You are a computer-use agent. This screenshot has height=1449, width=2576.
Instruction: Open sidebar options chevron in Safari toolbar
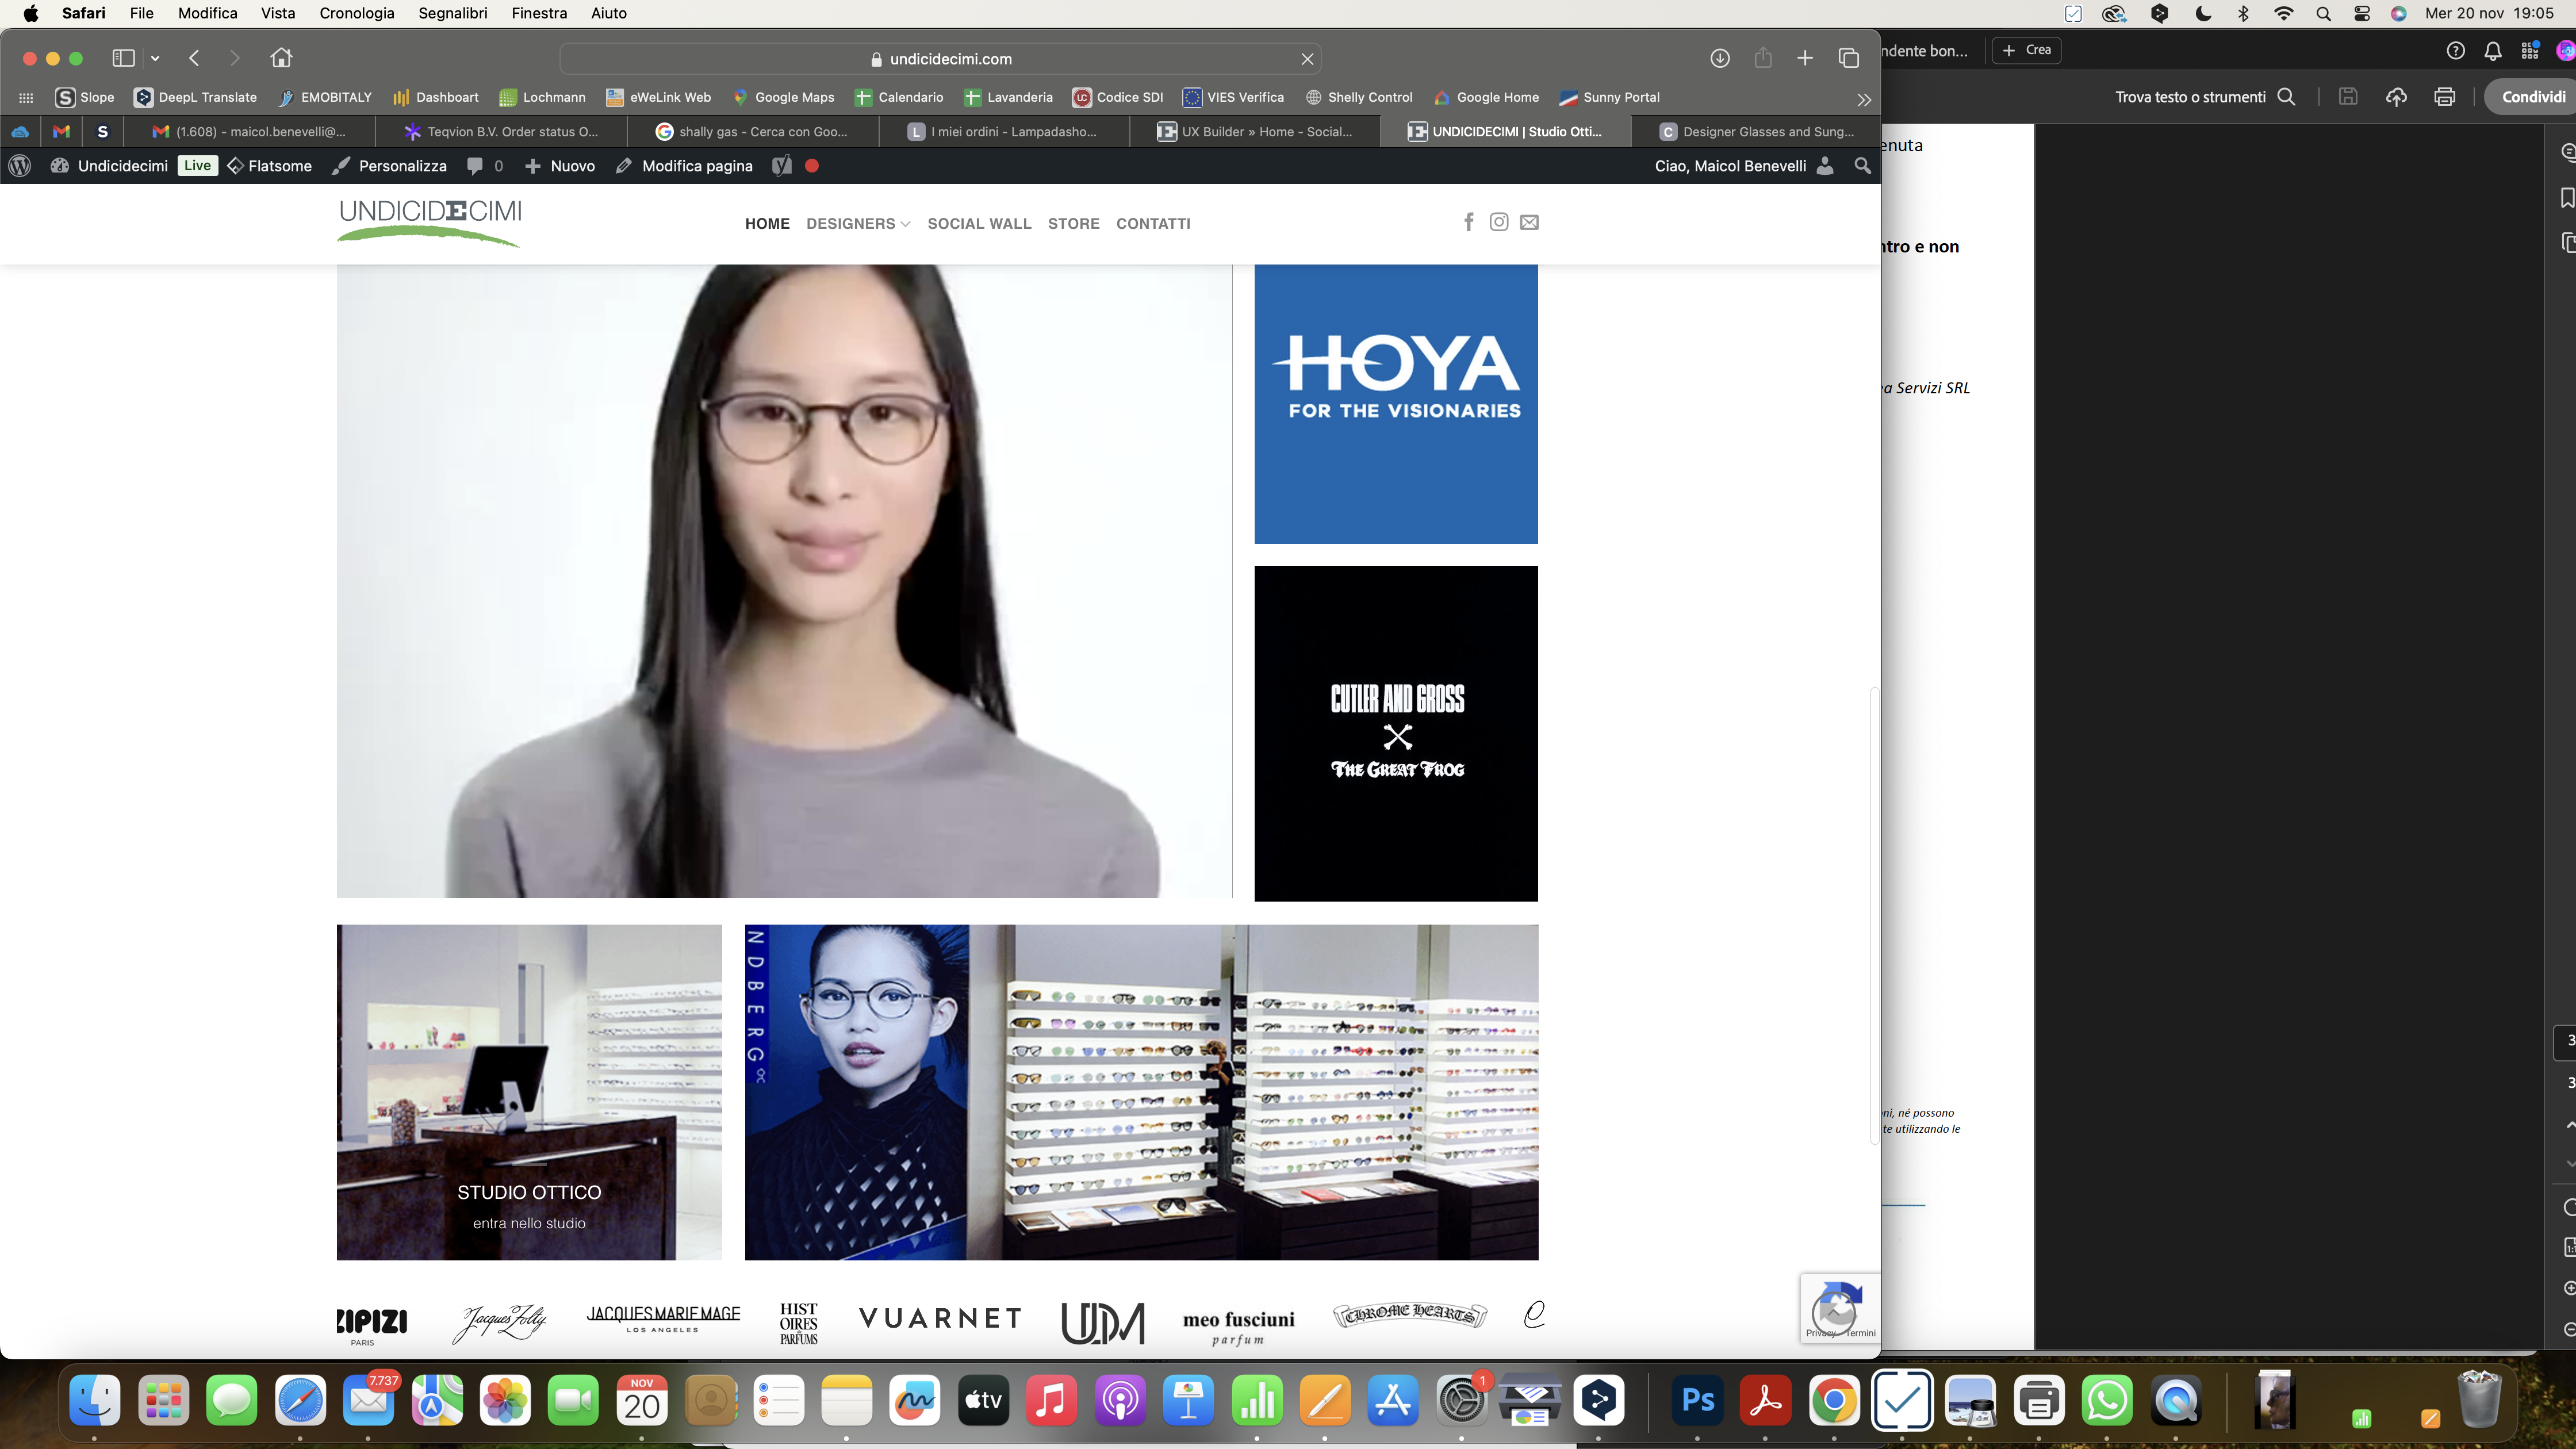click(155, 58)
